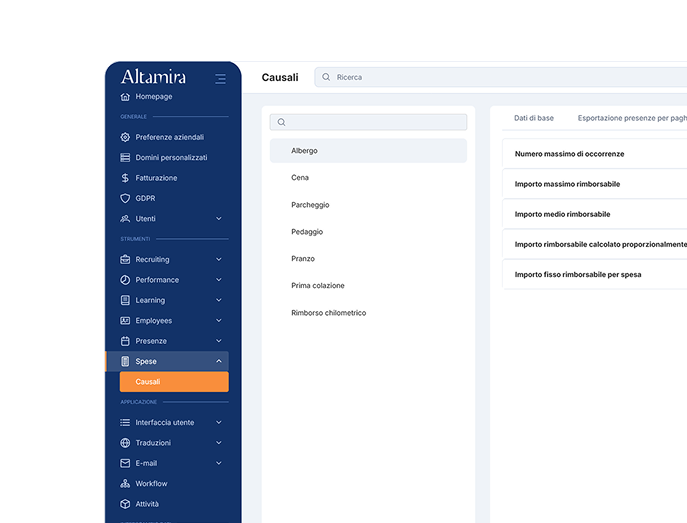Select Rimborso chilometrico from the list
The height and width of the screenshot is (523, 687).
pos(328,313)
